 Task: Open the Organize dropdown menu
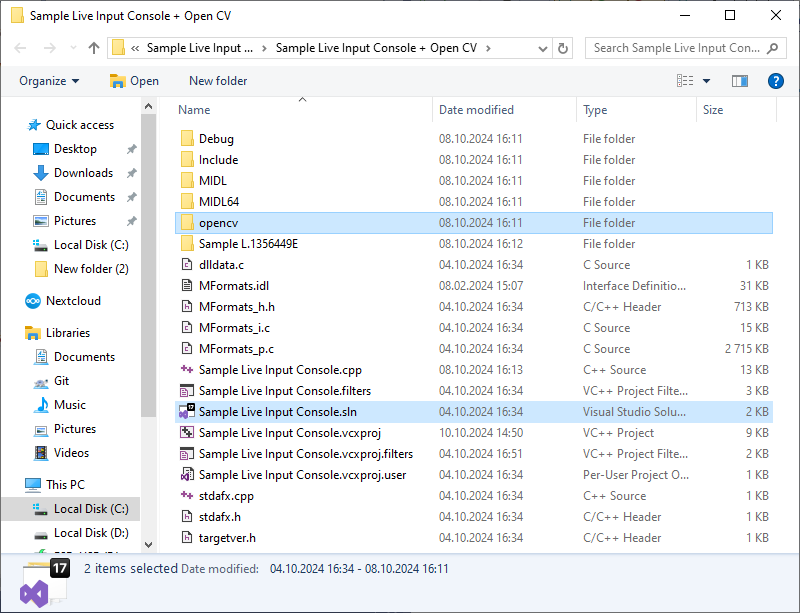click(x=49, y=81)
